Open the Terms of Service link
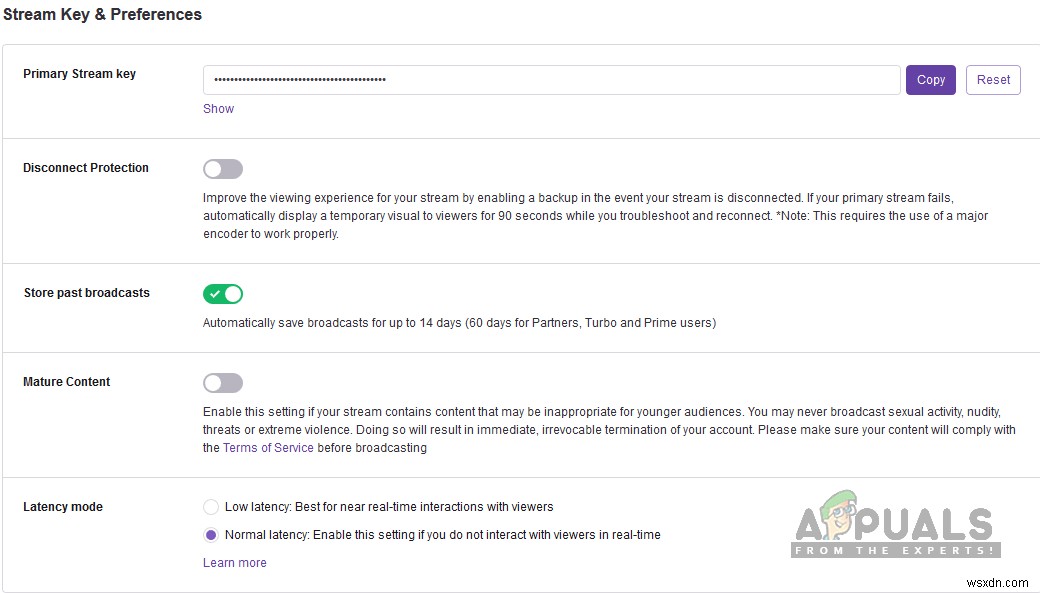 pos(268,448)
